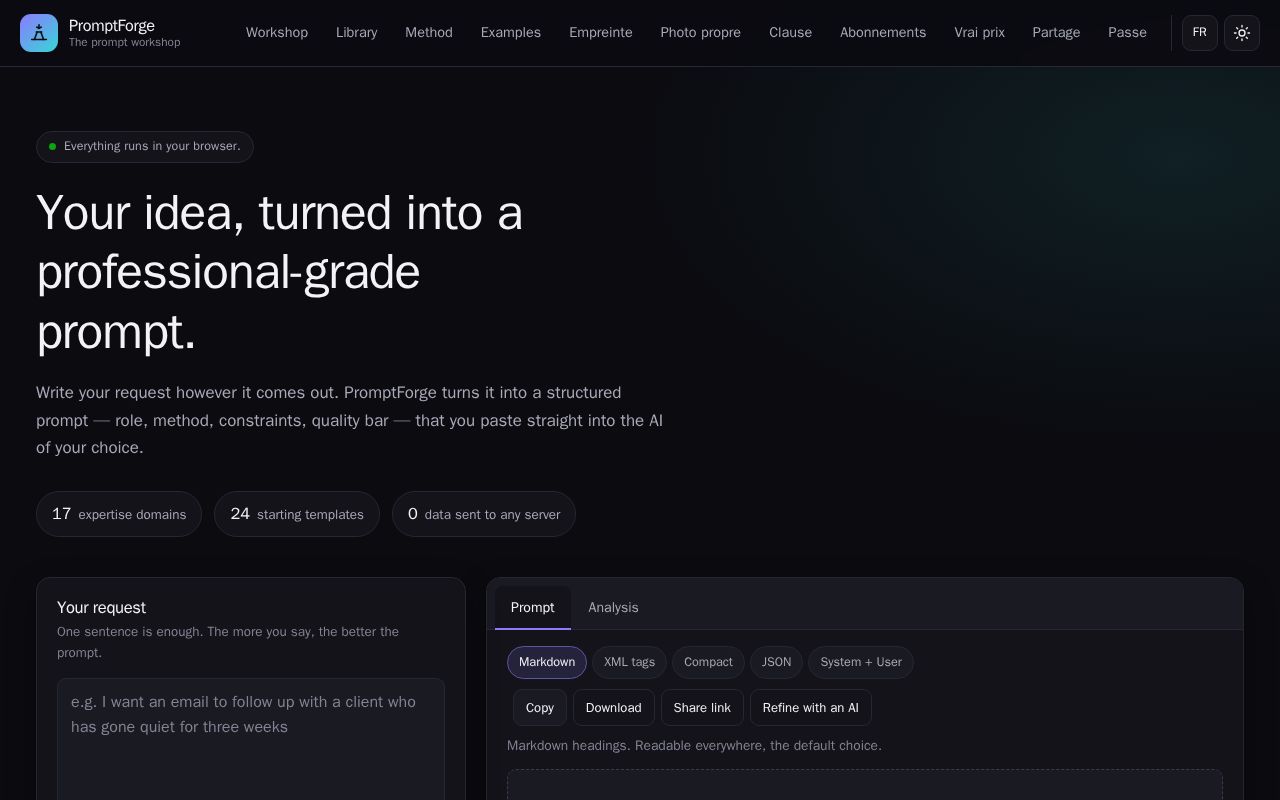Go to the Method section
This screenshot has width=1280, height=800.
click(x=429, y=33)
